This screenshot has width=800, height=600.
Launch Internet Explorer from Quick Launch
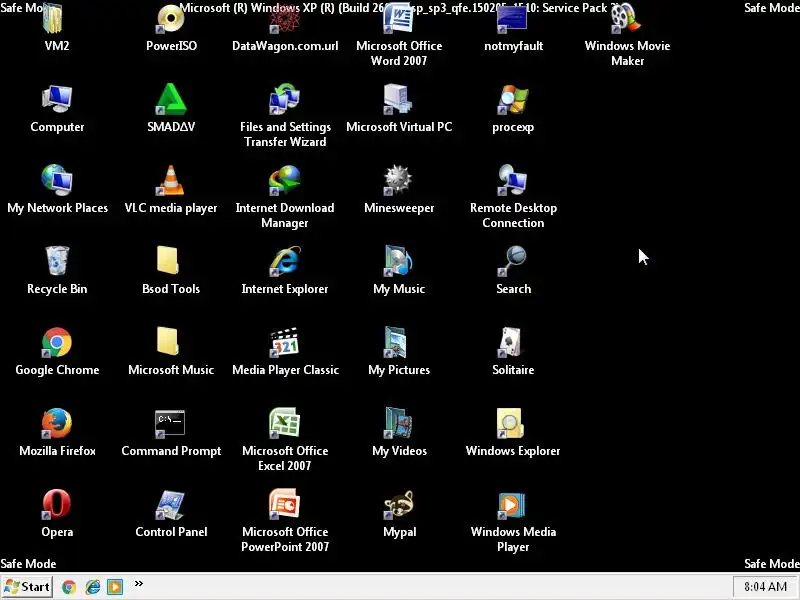click(92, 587)
